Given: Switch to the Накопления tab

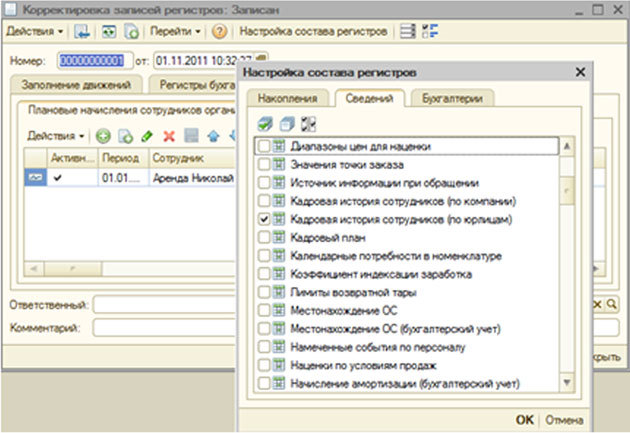Looking at the screenshot, I should pyautogui.click(x=287, y=99).
